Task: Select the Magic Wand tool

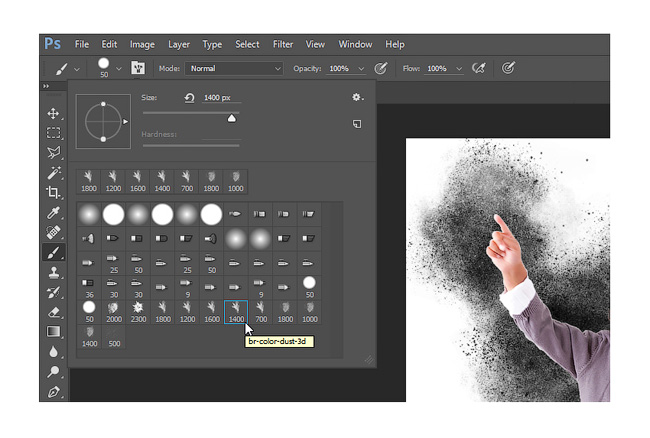Action: [x=53, y=173]
